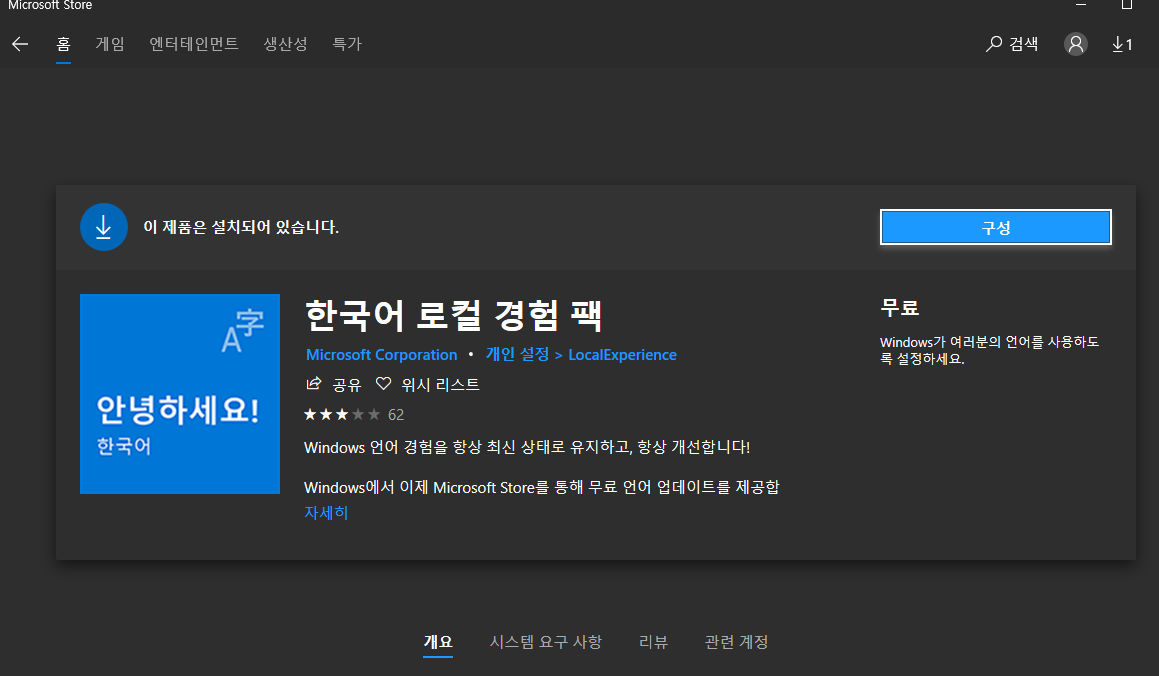This screenshot has width=1159, height=676.
Task: Switch to the 홈 tab
Action: coord(63,44)
